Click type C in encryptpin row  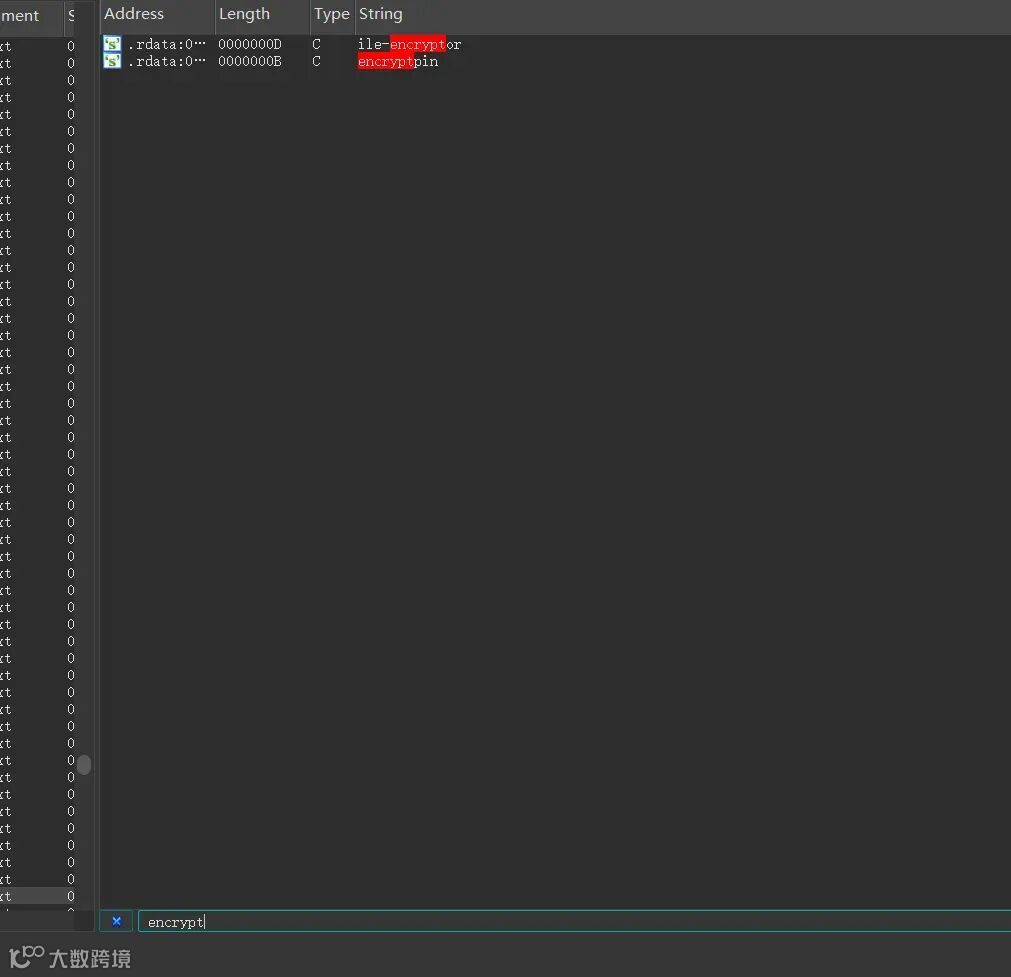click(317, 62)
